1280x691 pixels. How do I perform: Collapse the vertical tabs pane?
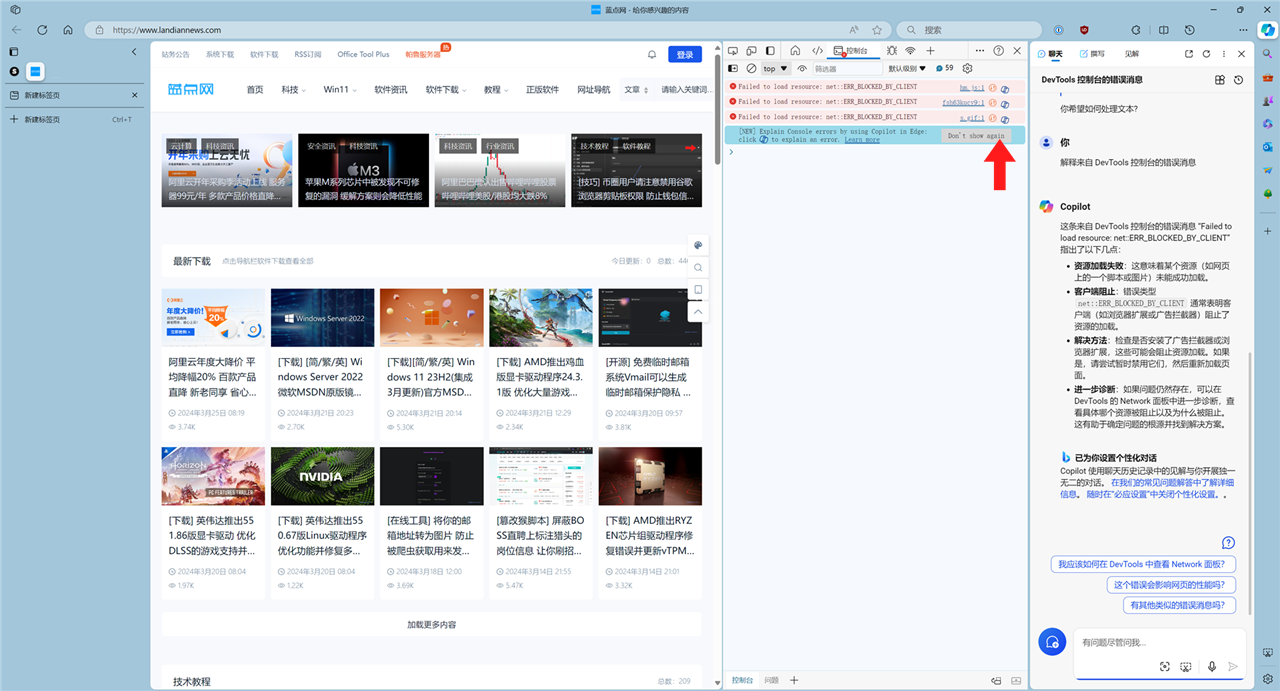point(134,52)
